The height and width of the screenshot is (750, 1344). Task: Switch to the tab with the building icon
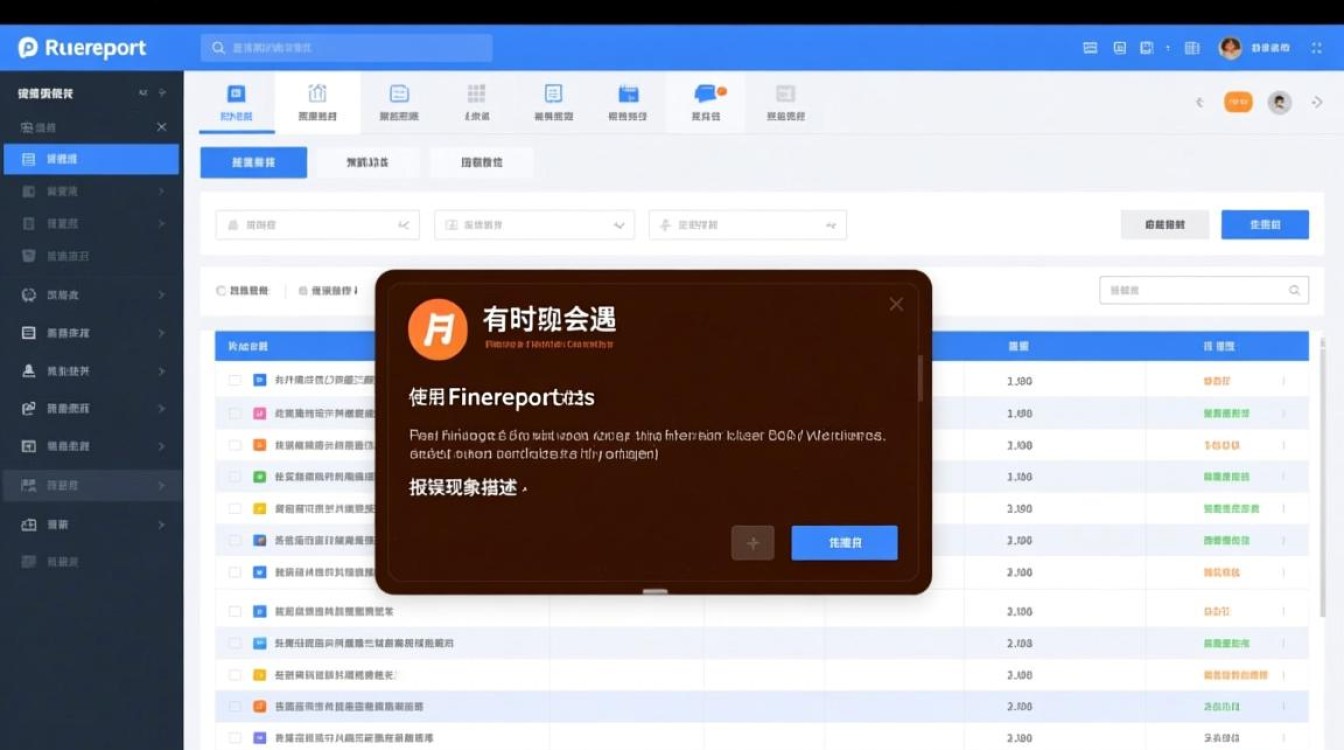[x=318, y=102]
